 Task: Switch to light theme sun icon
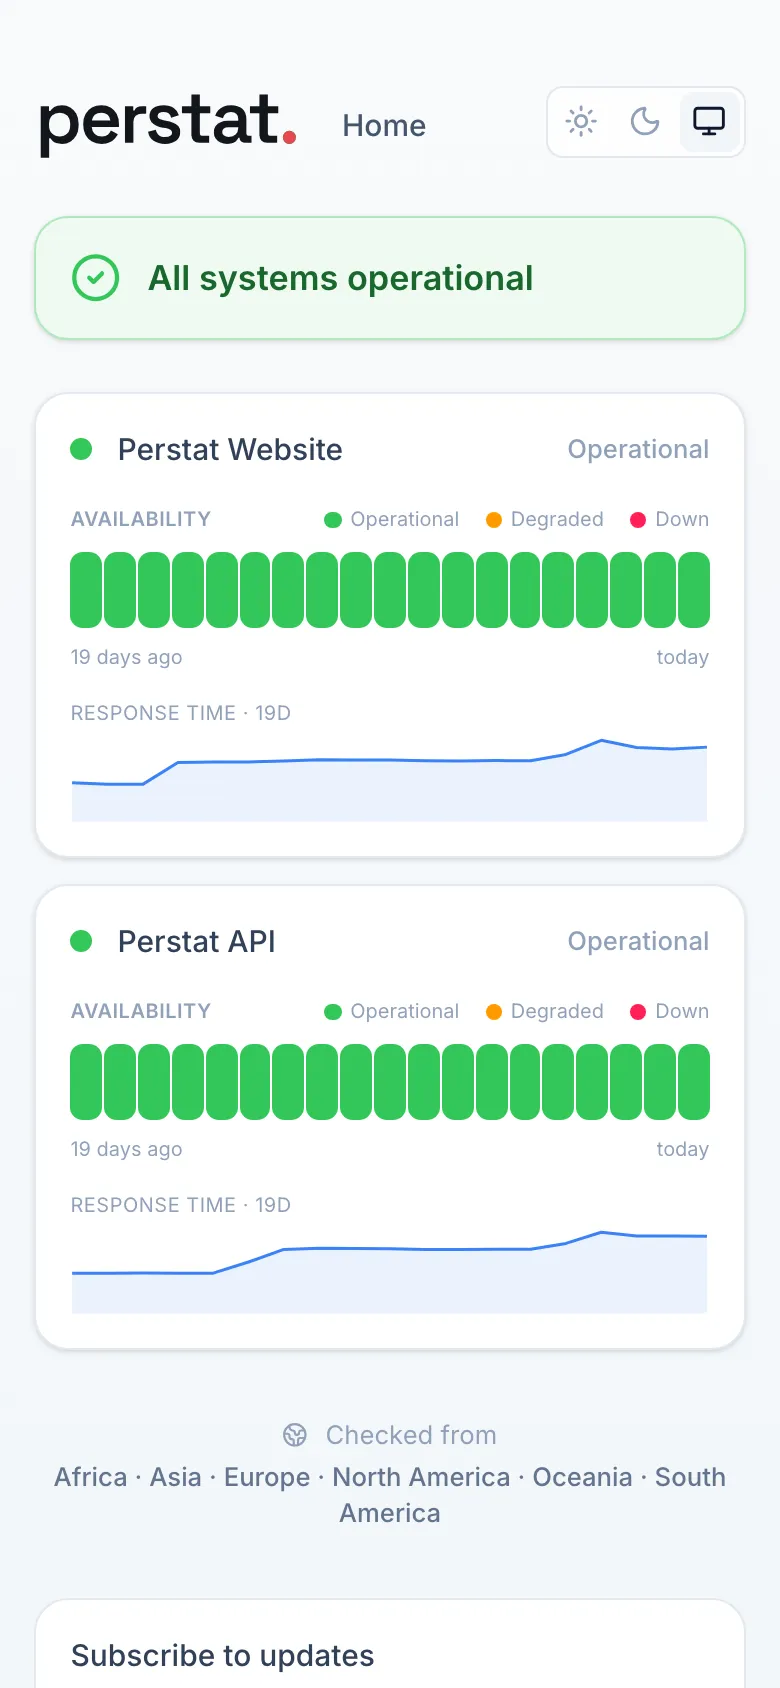point(581,122)
